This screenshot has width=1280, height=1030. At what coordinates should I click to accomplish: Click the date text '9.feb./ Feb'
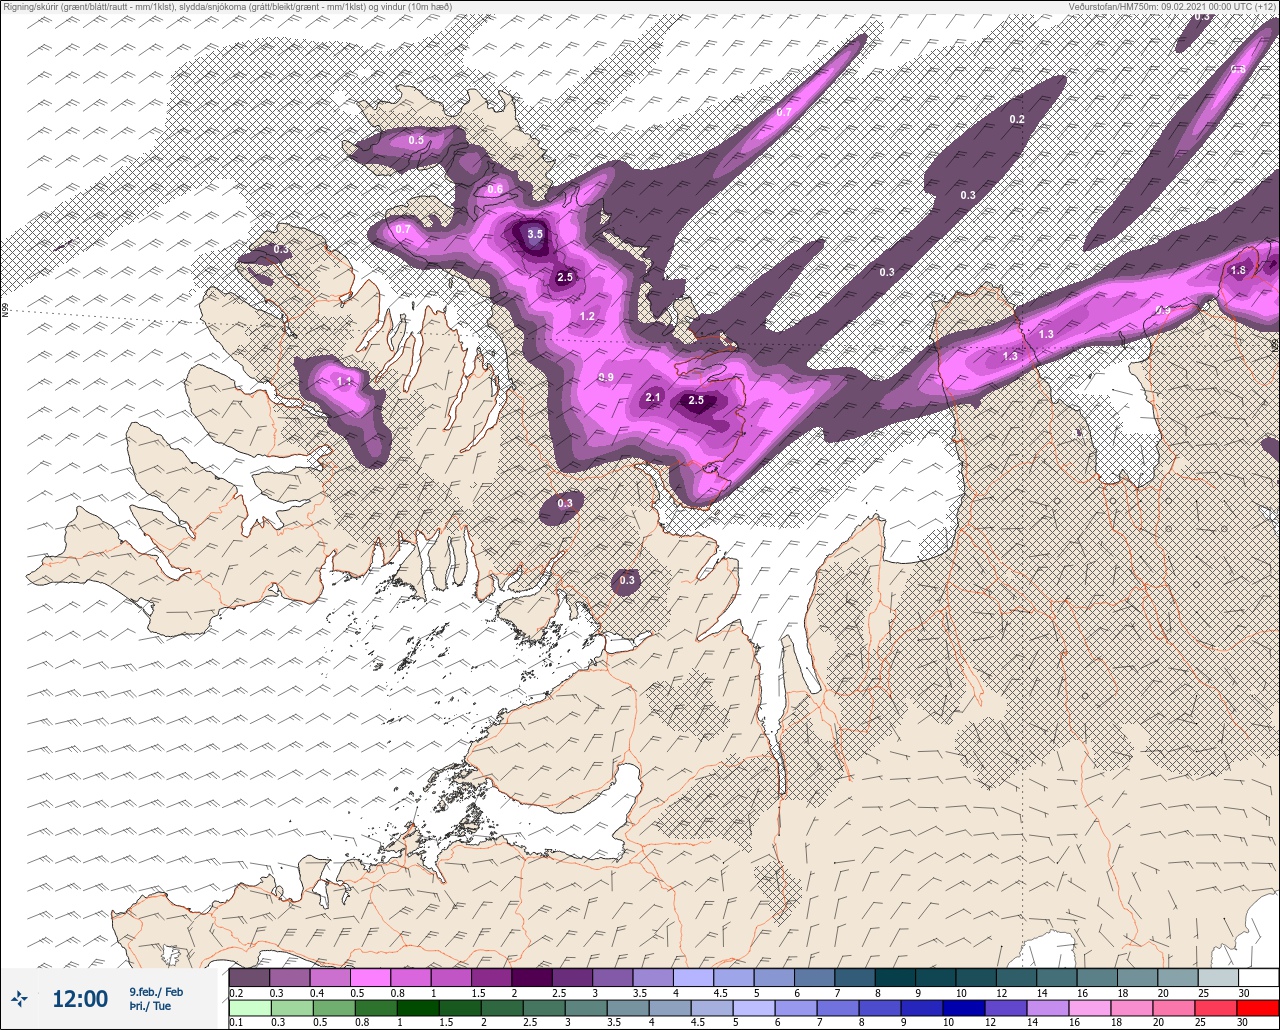[156, 992]
